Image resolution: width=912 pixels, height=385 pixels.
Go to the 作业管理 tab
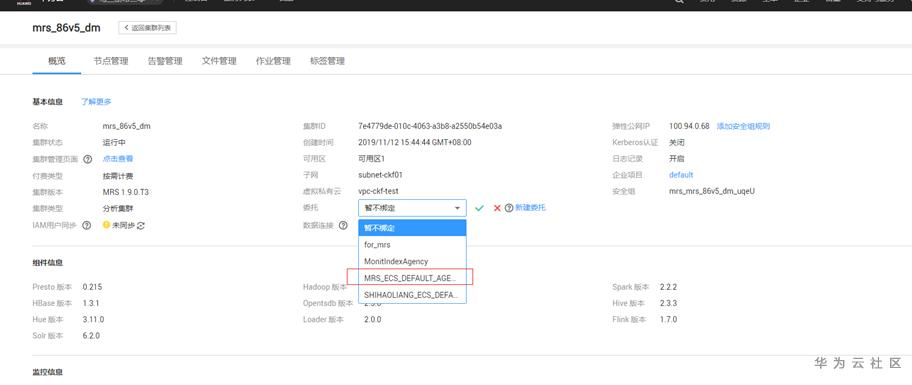(x=273, y=61)
